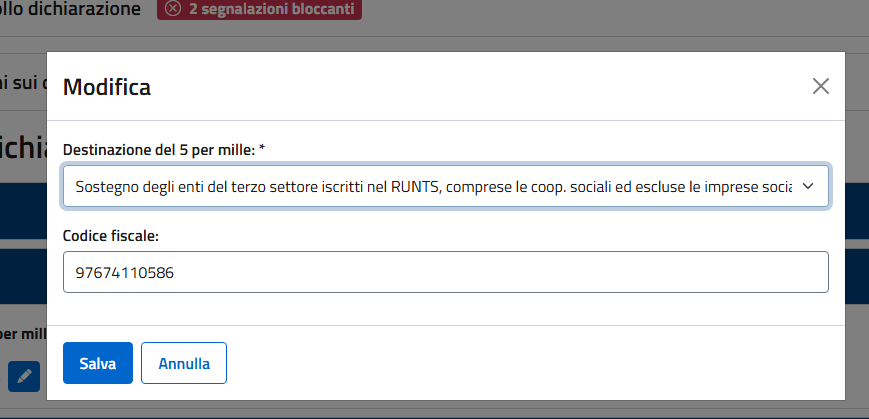Click the 'per mill' text at bottom left
Screen dimensions: 869x419
(x=22, y=333)
